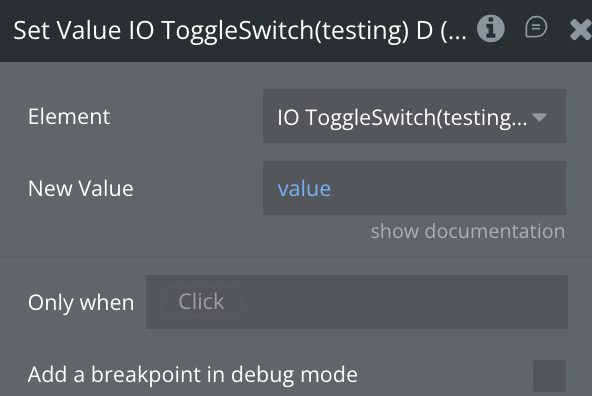Select the IO ToggleSwitch(testing... text in dropdown

[402, 117]
